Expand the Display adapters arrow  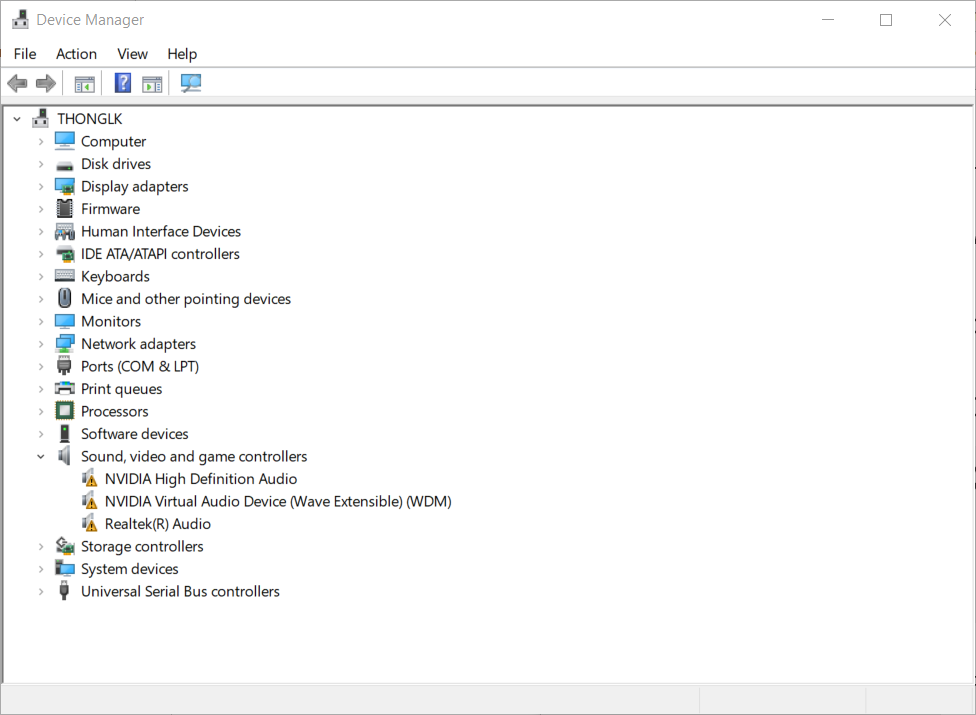point(41,187)
